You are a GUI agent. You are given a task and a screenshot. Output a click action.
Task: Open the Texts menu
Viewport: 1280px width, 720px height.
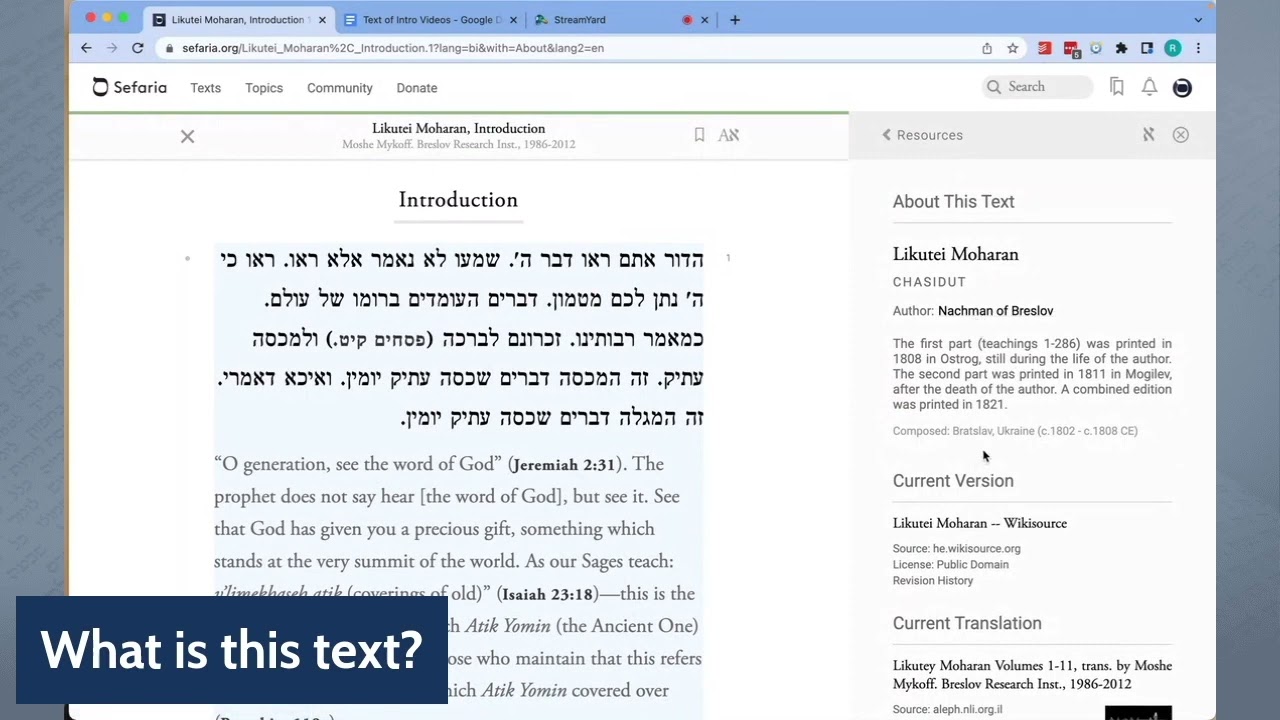[x=205, y=88]
